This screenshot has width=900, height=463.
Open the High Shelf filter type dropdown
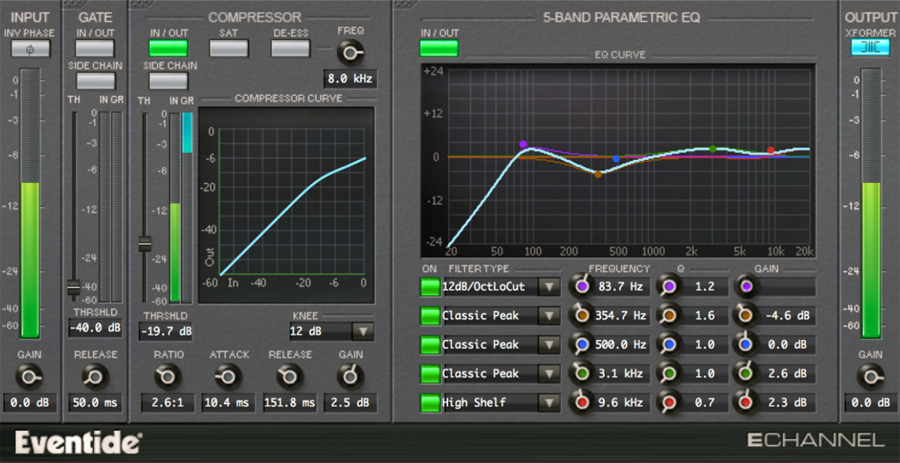point(549,403)
